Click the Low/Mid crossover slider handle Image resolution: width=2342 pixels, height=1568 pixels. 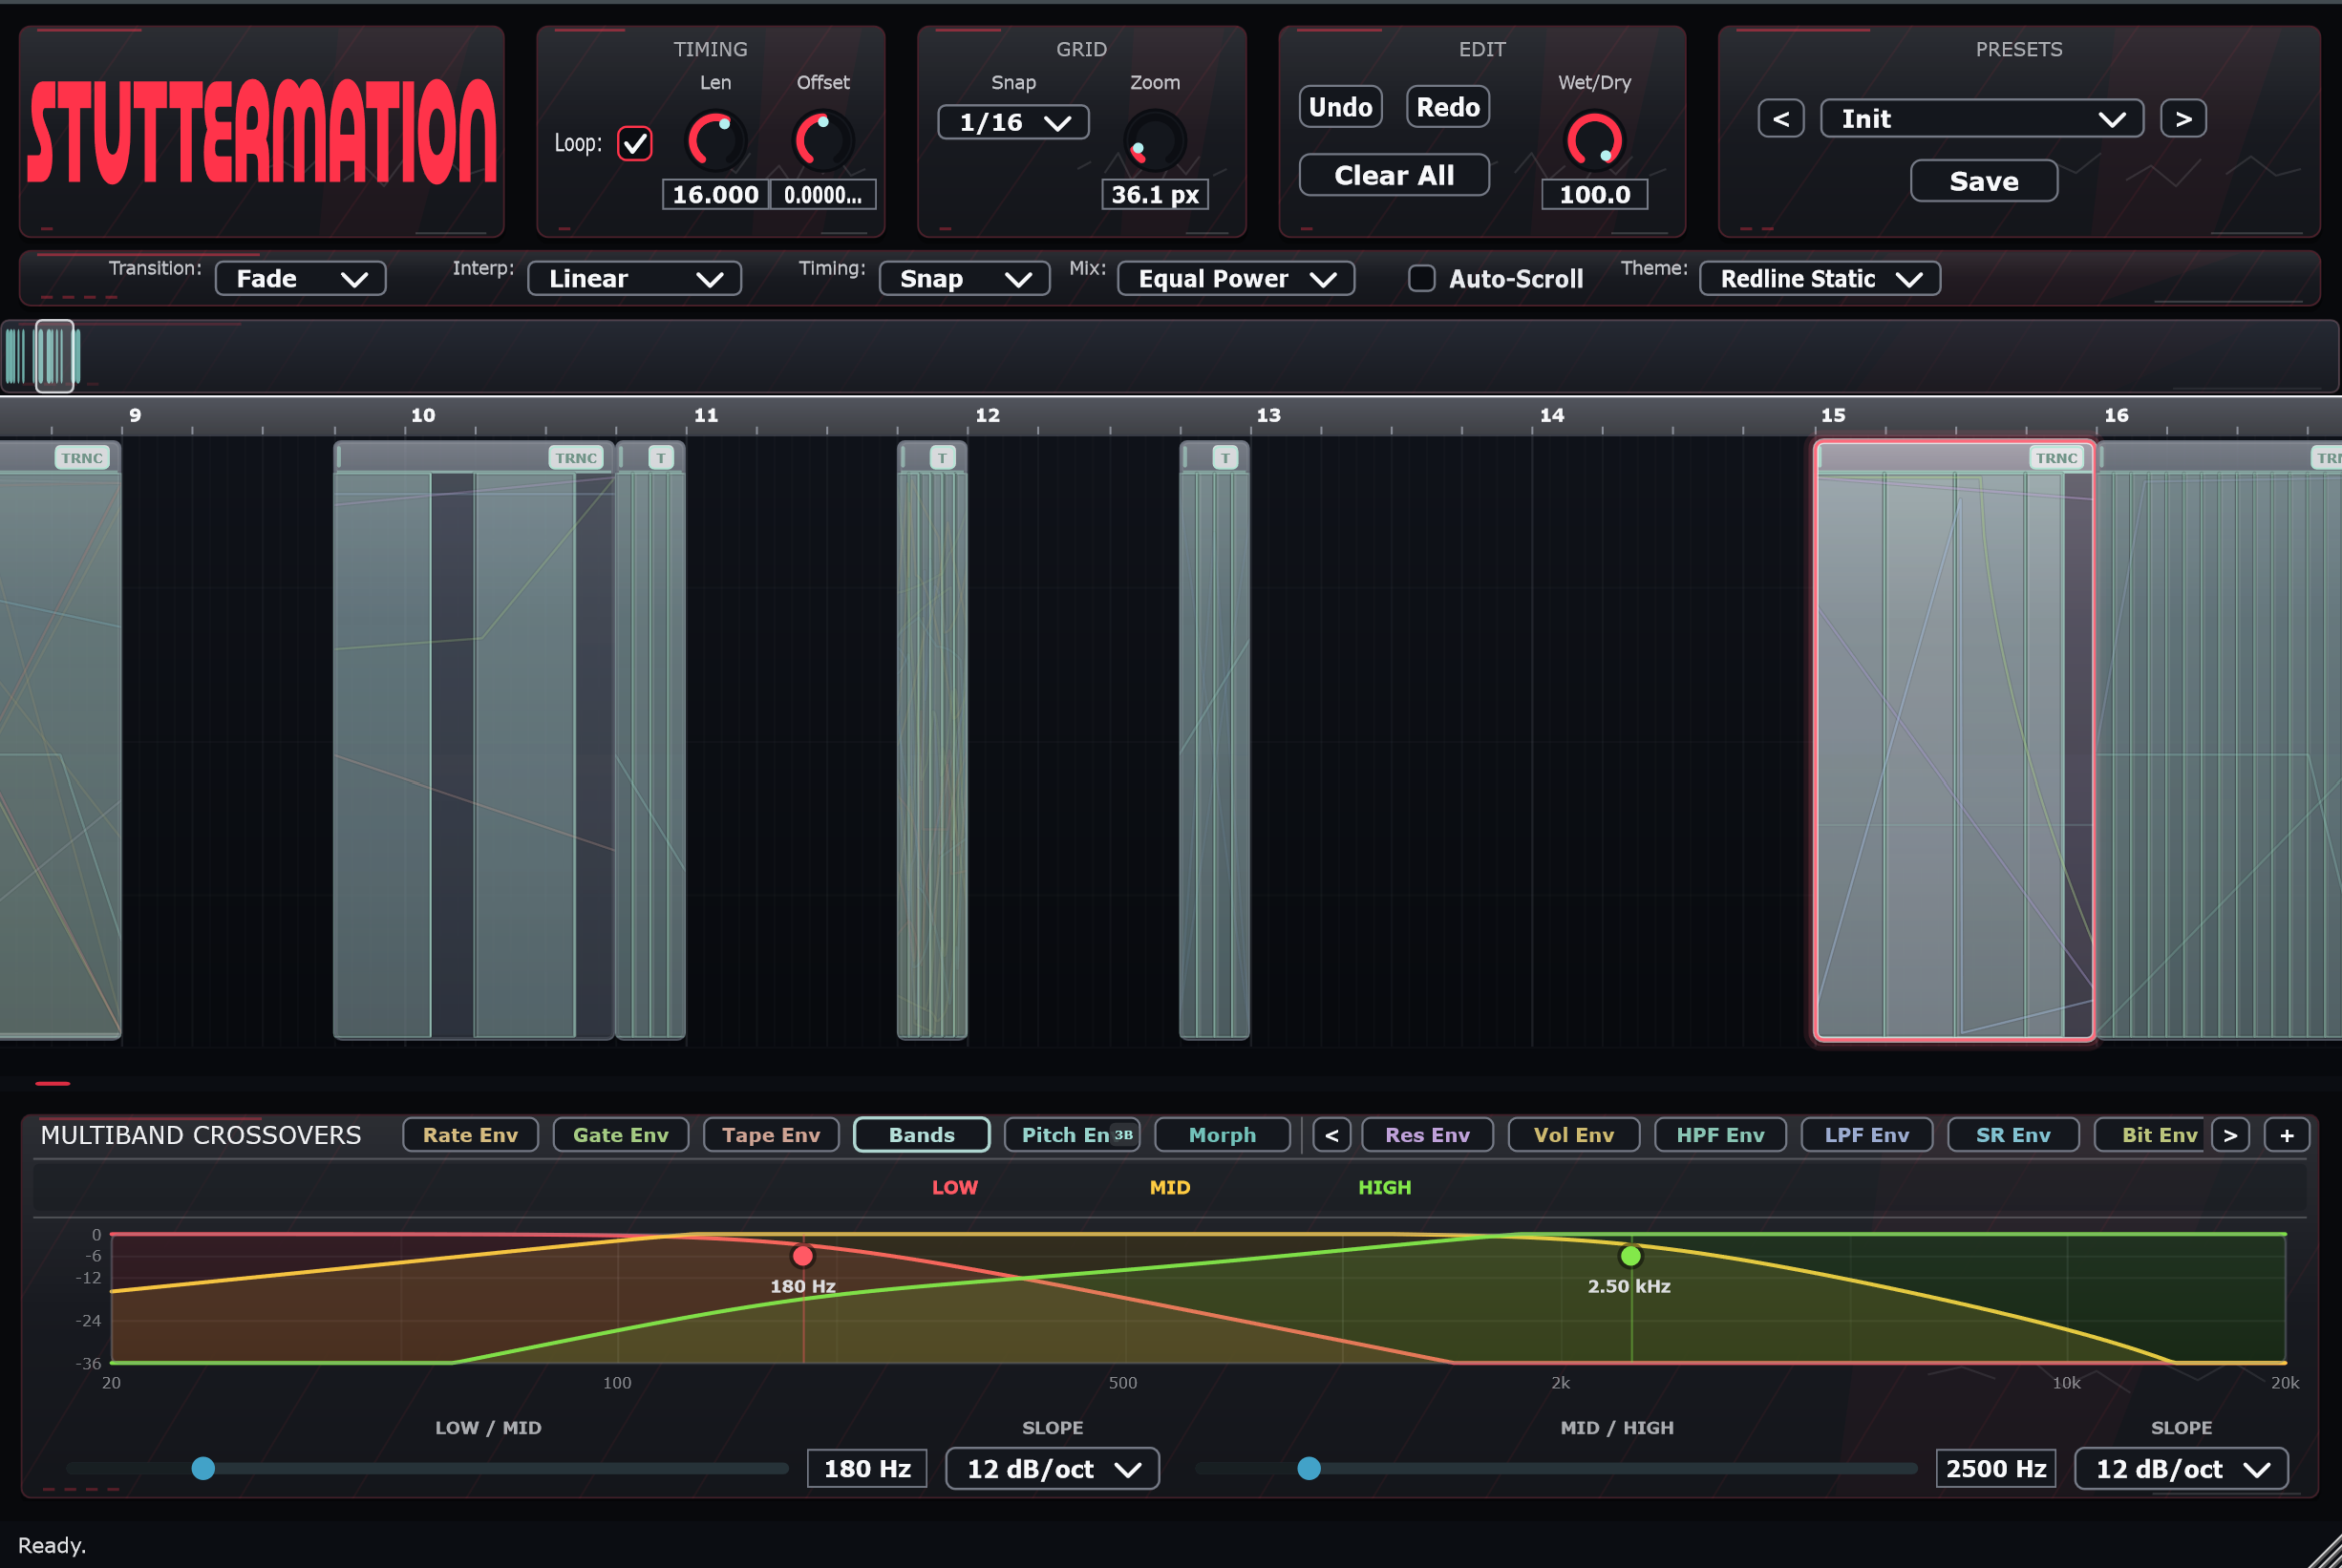click(203, 1468)
